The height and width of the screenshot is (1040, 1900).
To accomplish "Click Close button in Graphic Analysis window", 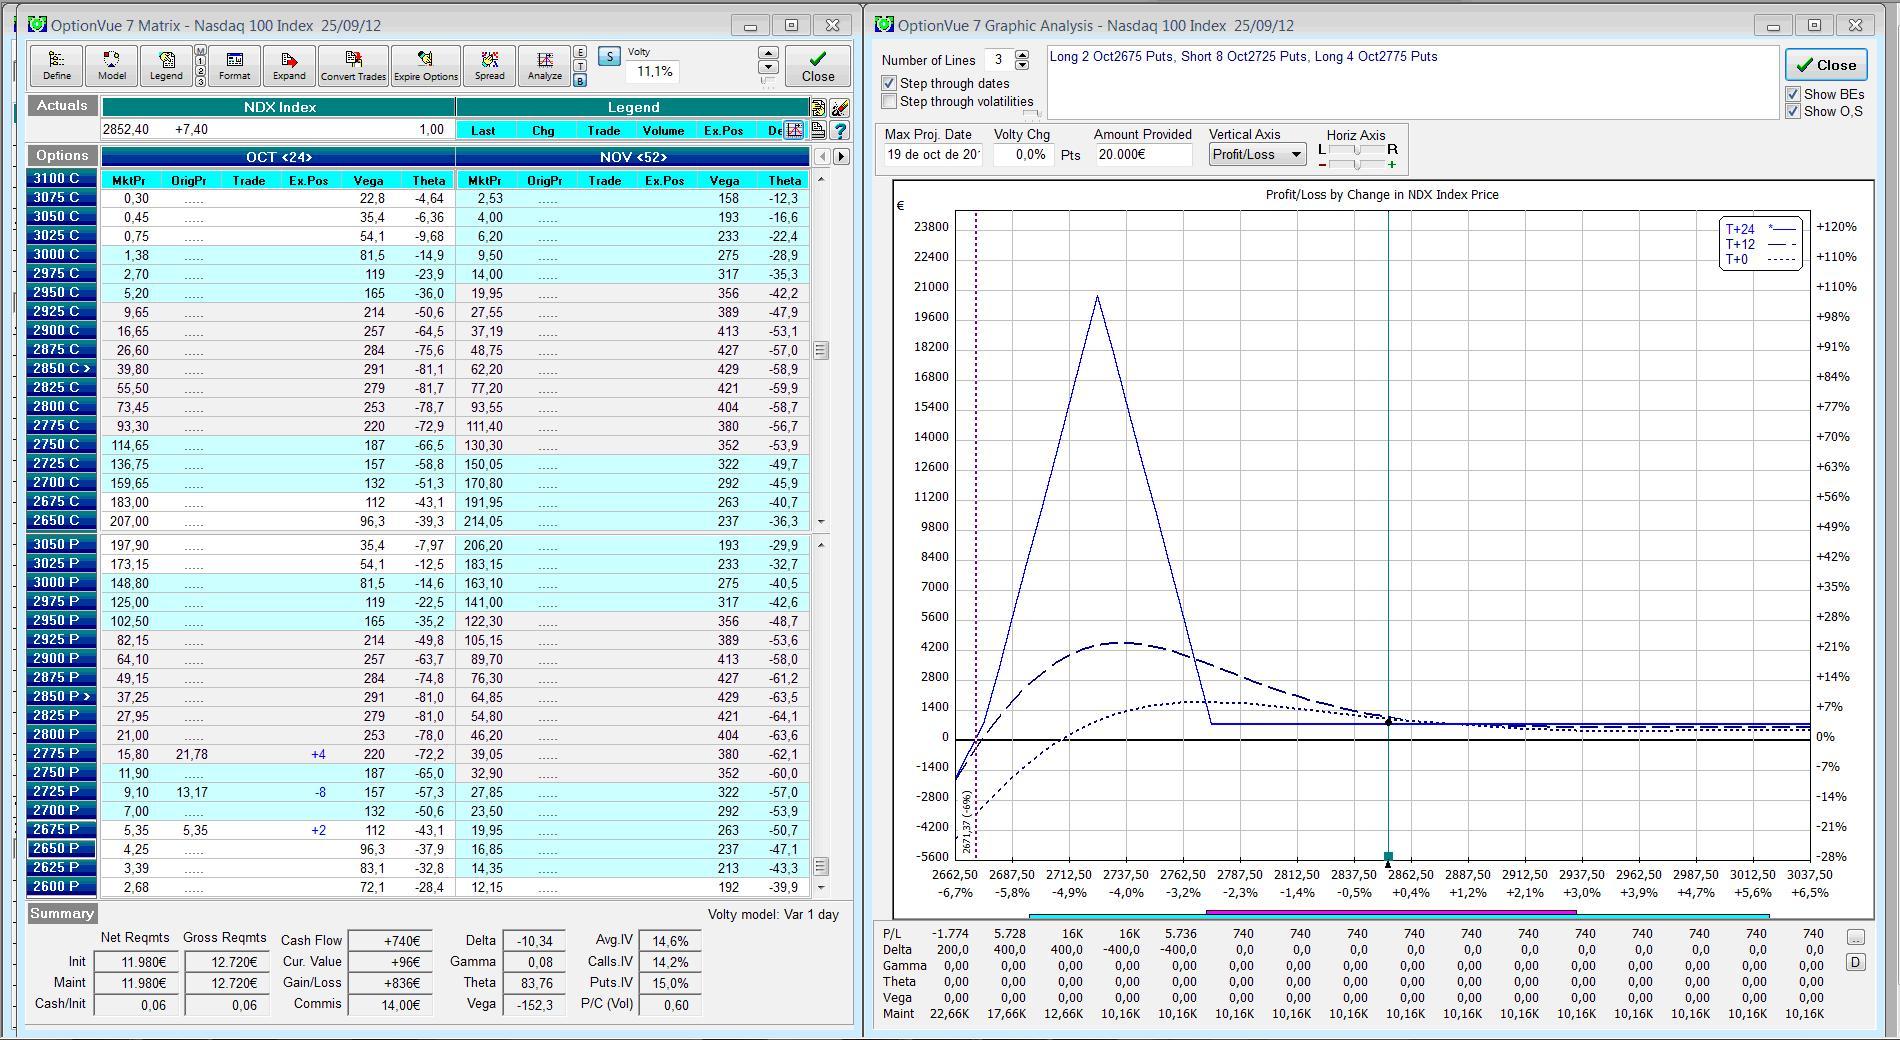I will coord(1826,65).
